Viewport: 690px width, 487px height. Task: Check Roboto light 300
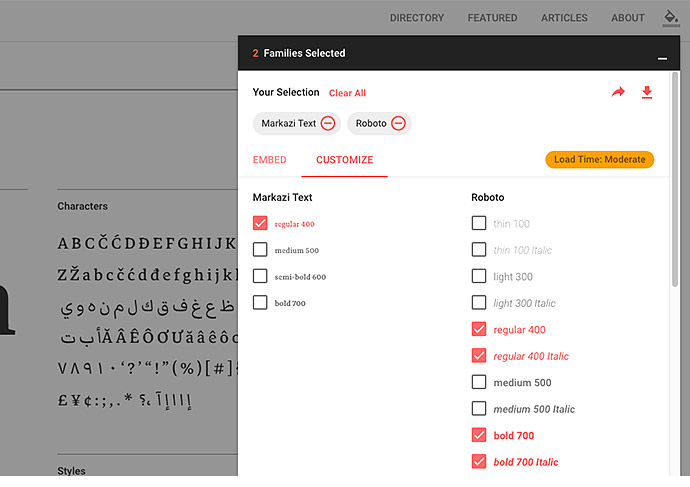coord(479,276)
